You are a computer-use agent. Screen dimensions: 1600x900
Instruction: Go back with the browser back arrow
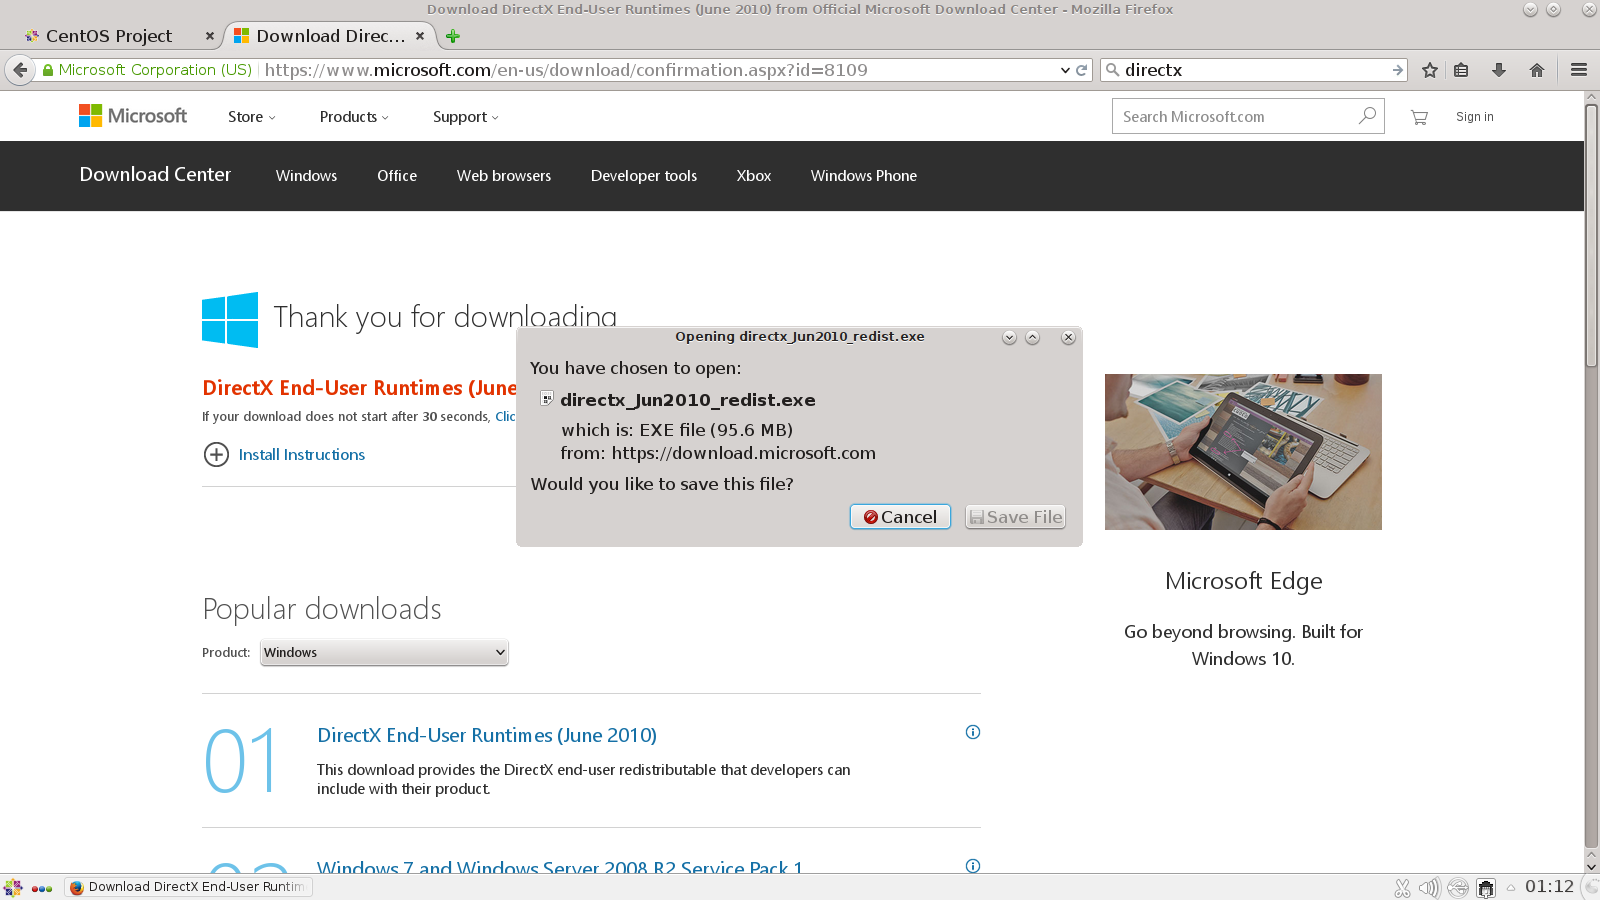(x=20, y=70)
